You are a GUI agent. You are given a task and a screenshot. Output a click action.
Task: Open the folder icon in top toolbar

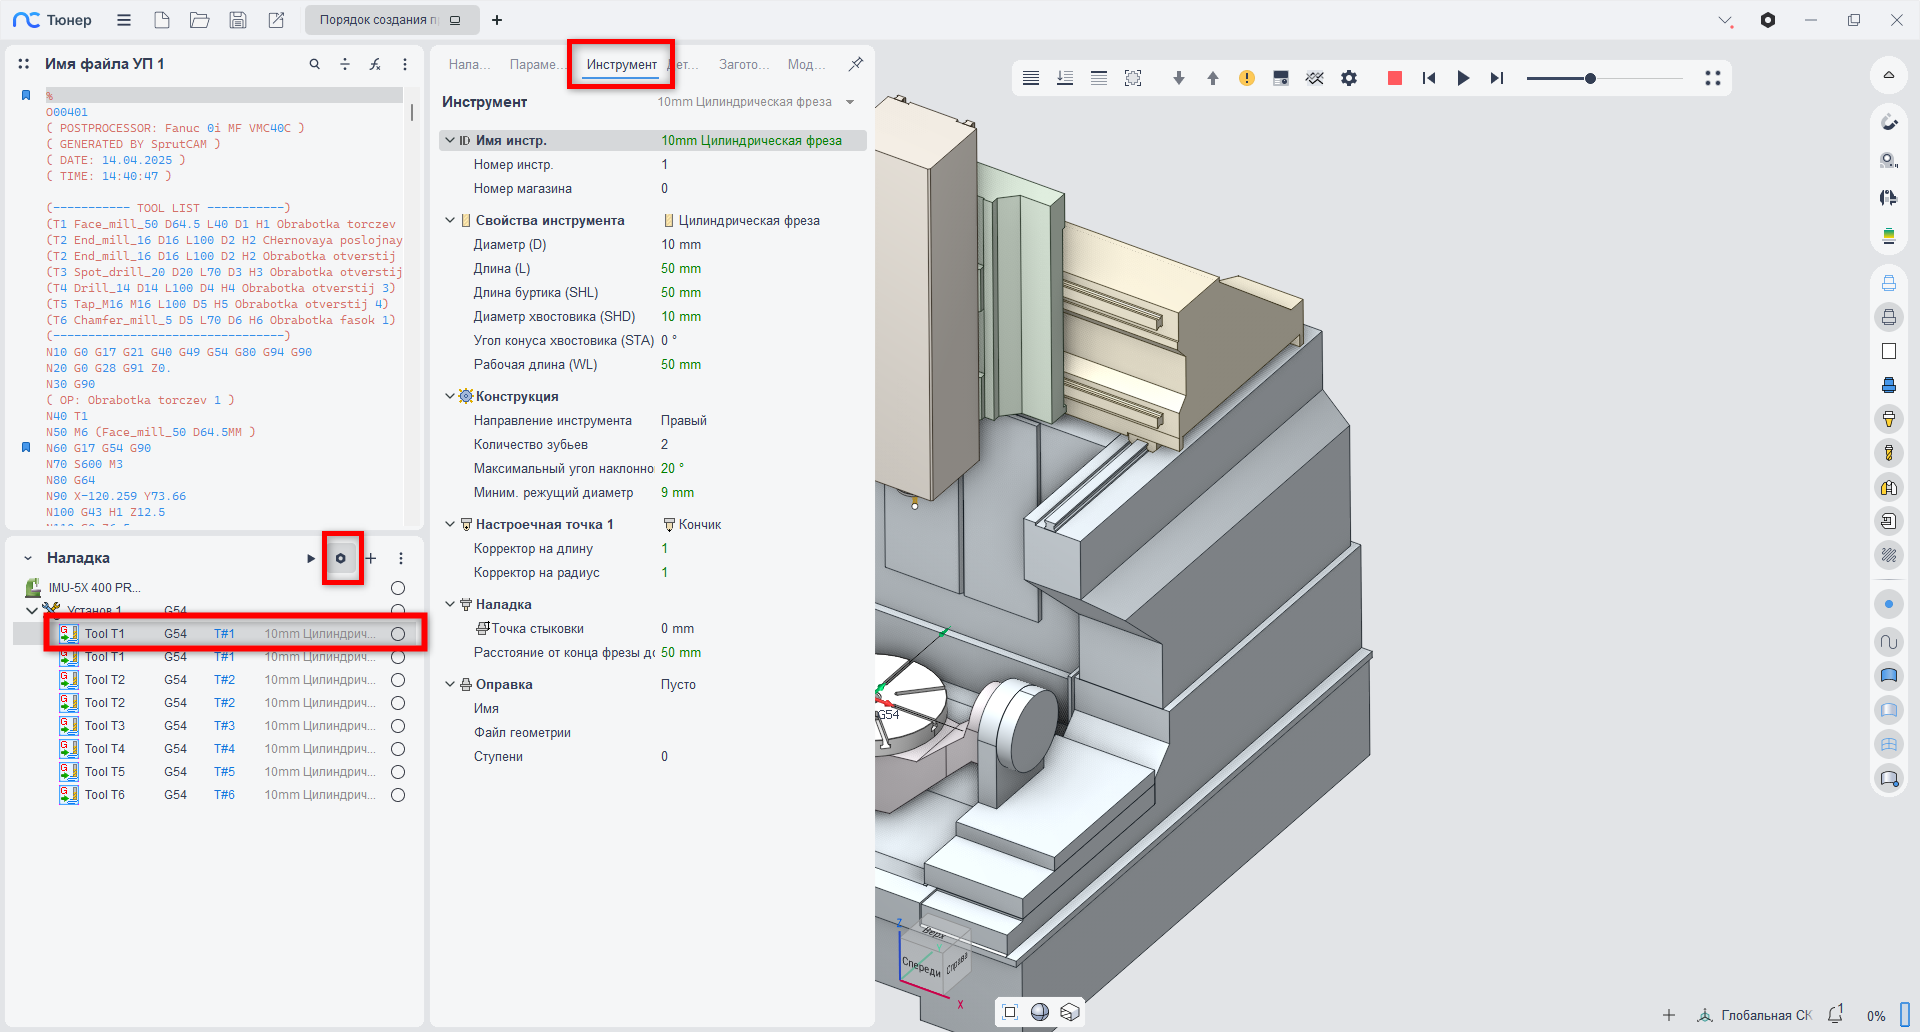point(200,20)
